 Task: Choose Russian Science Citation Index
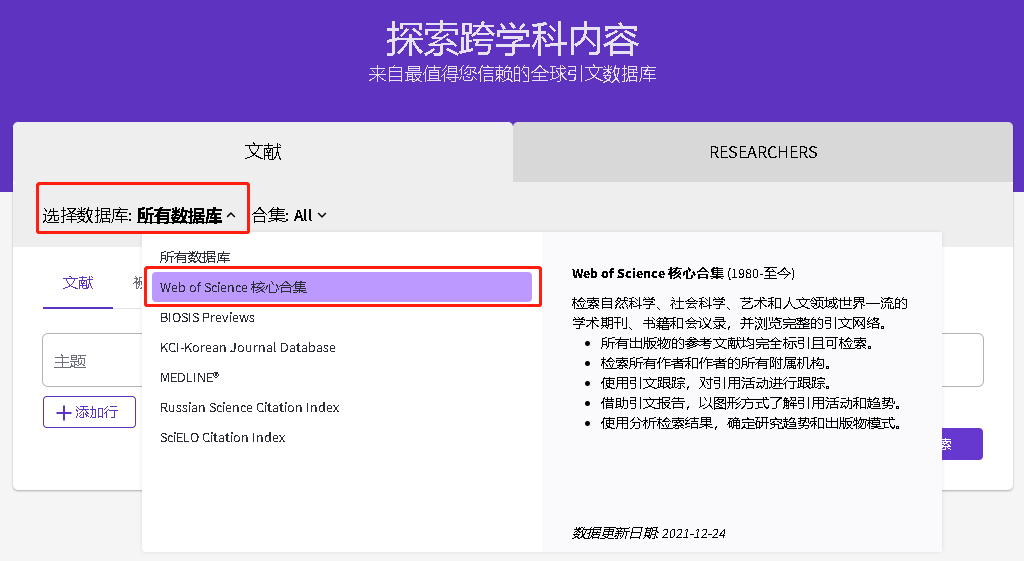[249, 408]
